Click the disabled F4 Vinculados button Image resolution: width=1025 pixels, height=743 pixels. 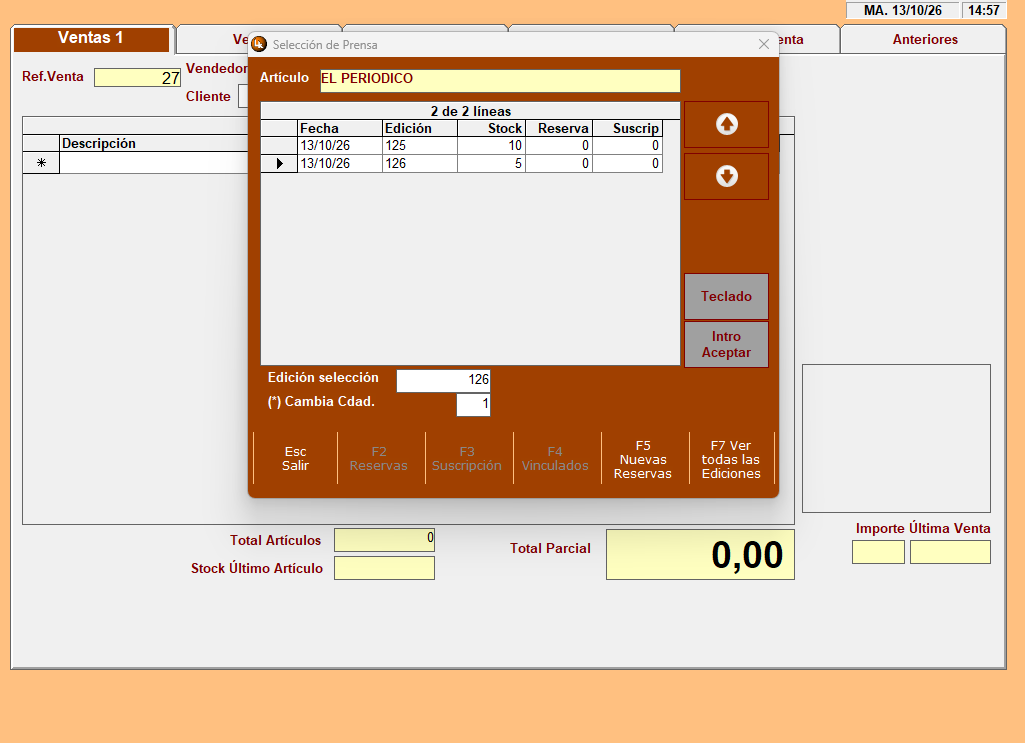[x=555, y=459]
